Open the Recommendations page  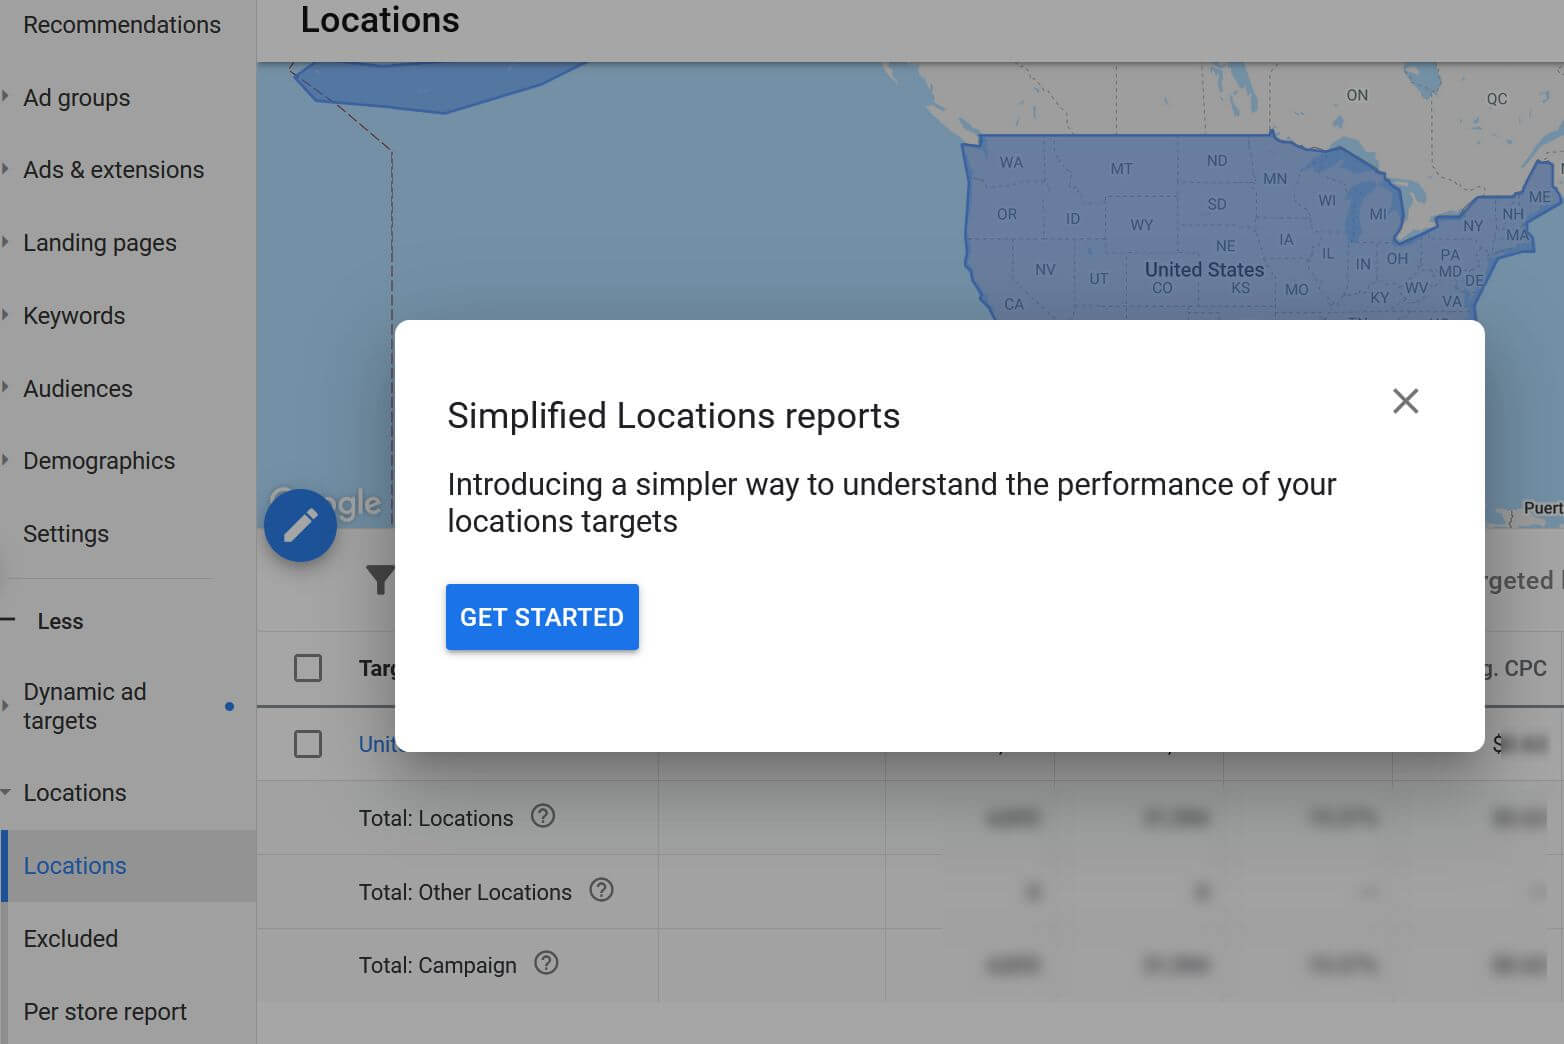pyautogui.click(x=122, y=25)
